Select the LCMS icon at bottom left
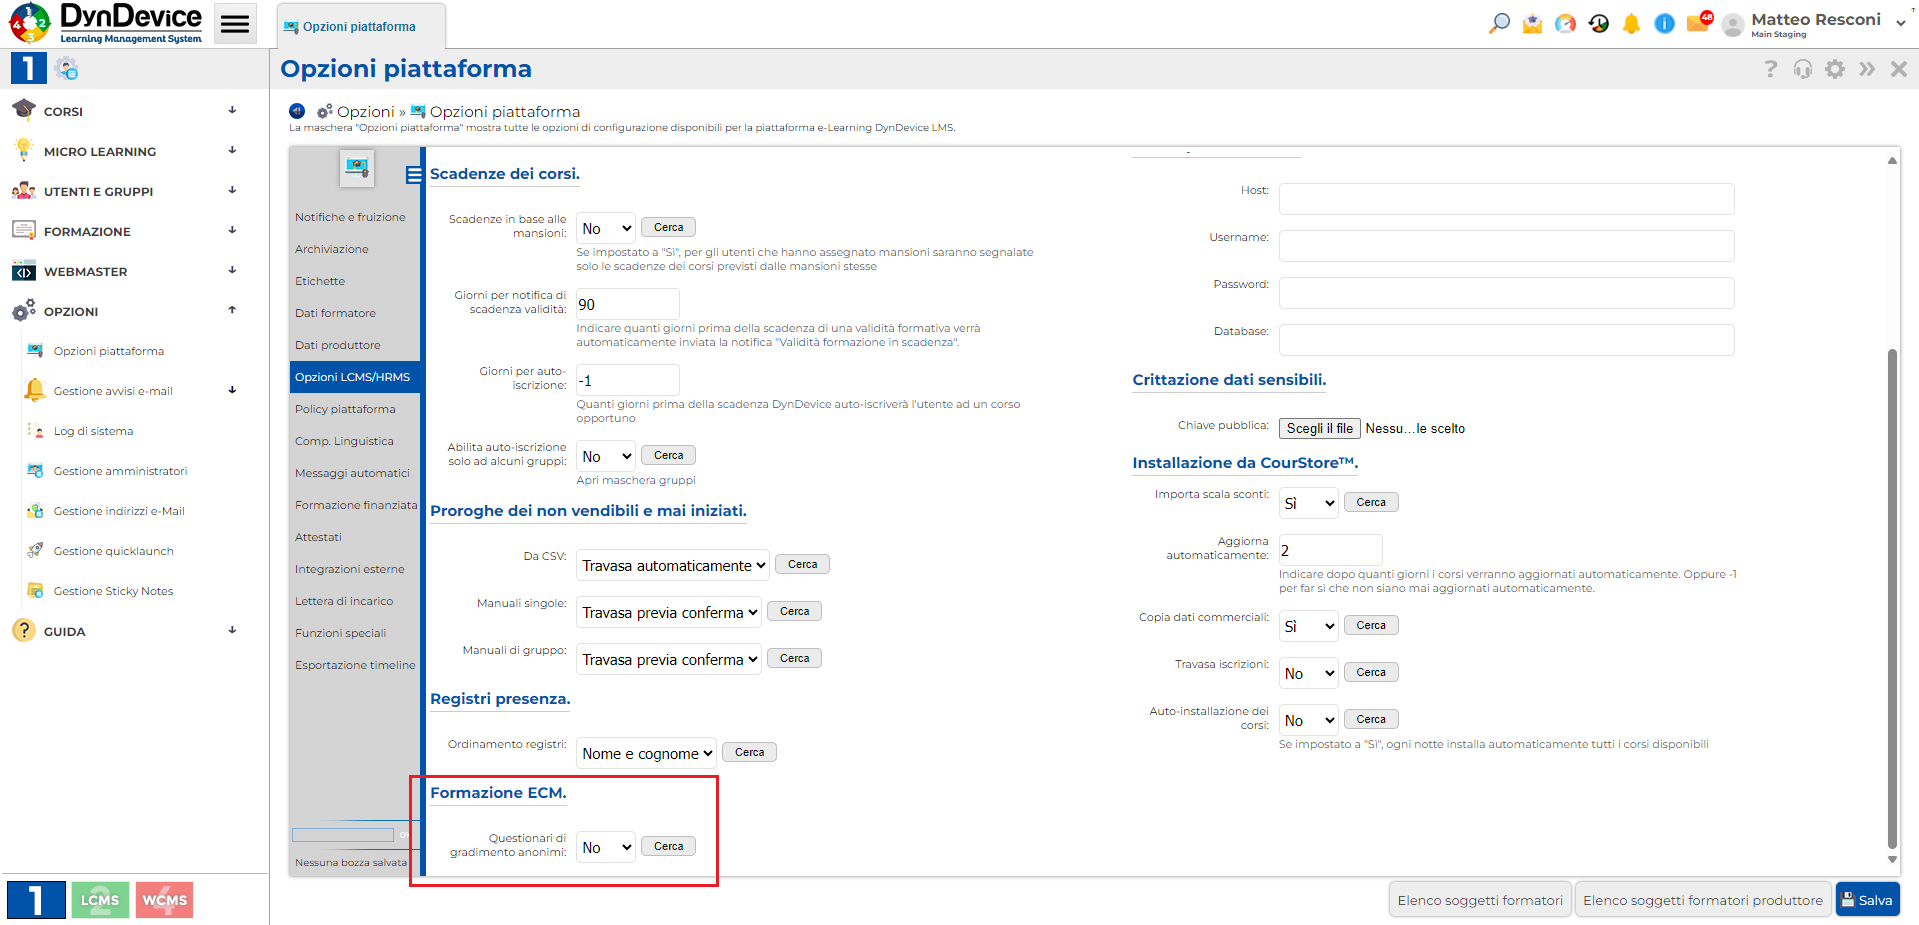 [x=100, y=899]
